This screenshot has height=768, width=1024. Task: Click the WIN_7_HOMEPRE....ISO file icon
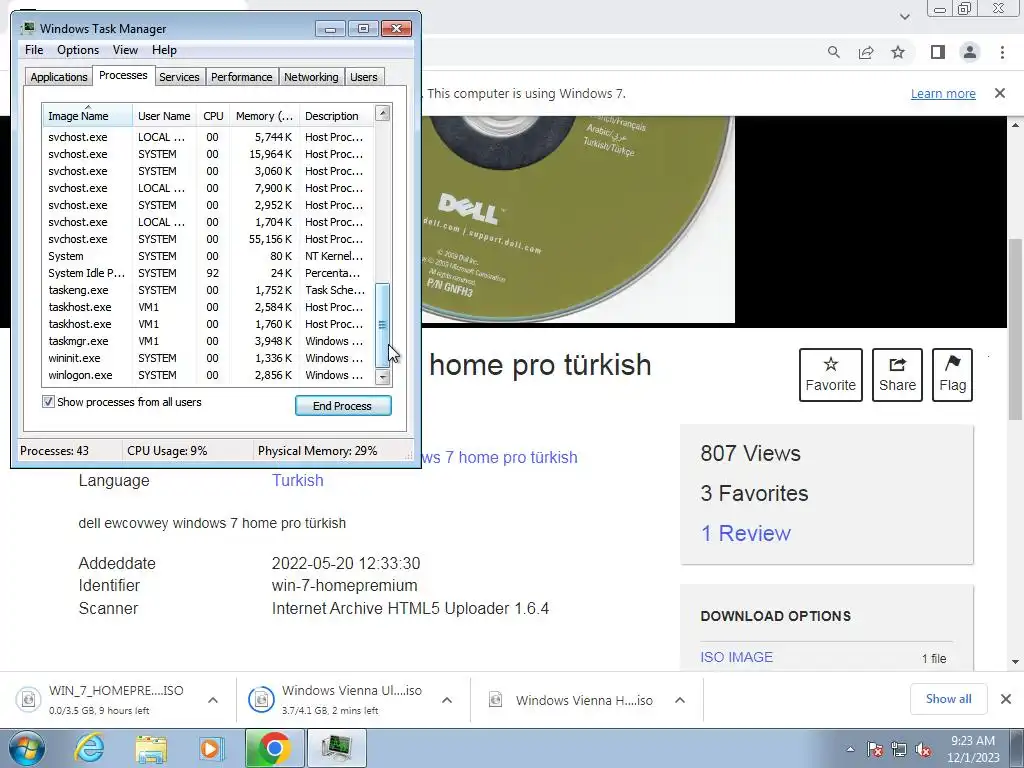pos(28,700)
